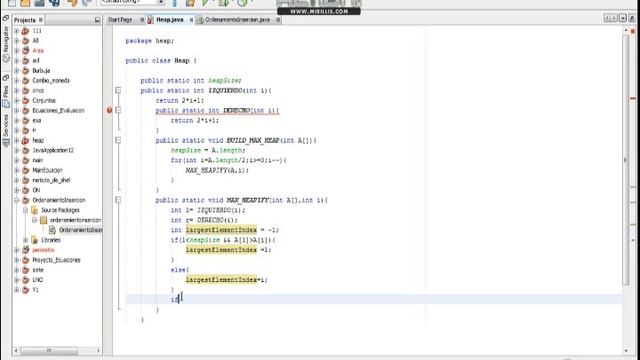Screen dimensions: 640x360
Task: Close the Heap.java tab
Action: click(x=191, y=20)
